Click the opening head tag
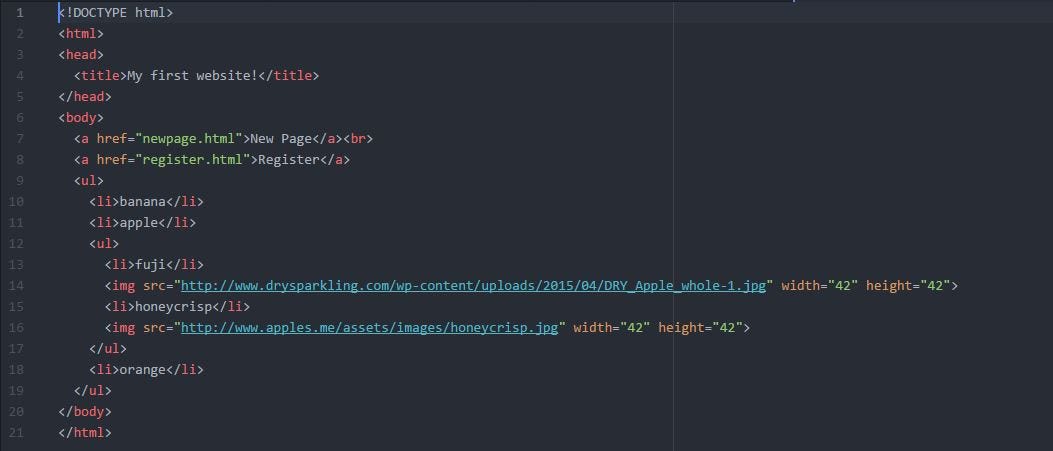This screenshot has height=451, width=1053. pyautogui.click(x=81, y=54)
